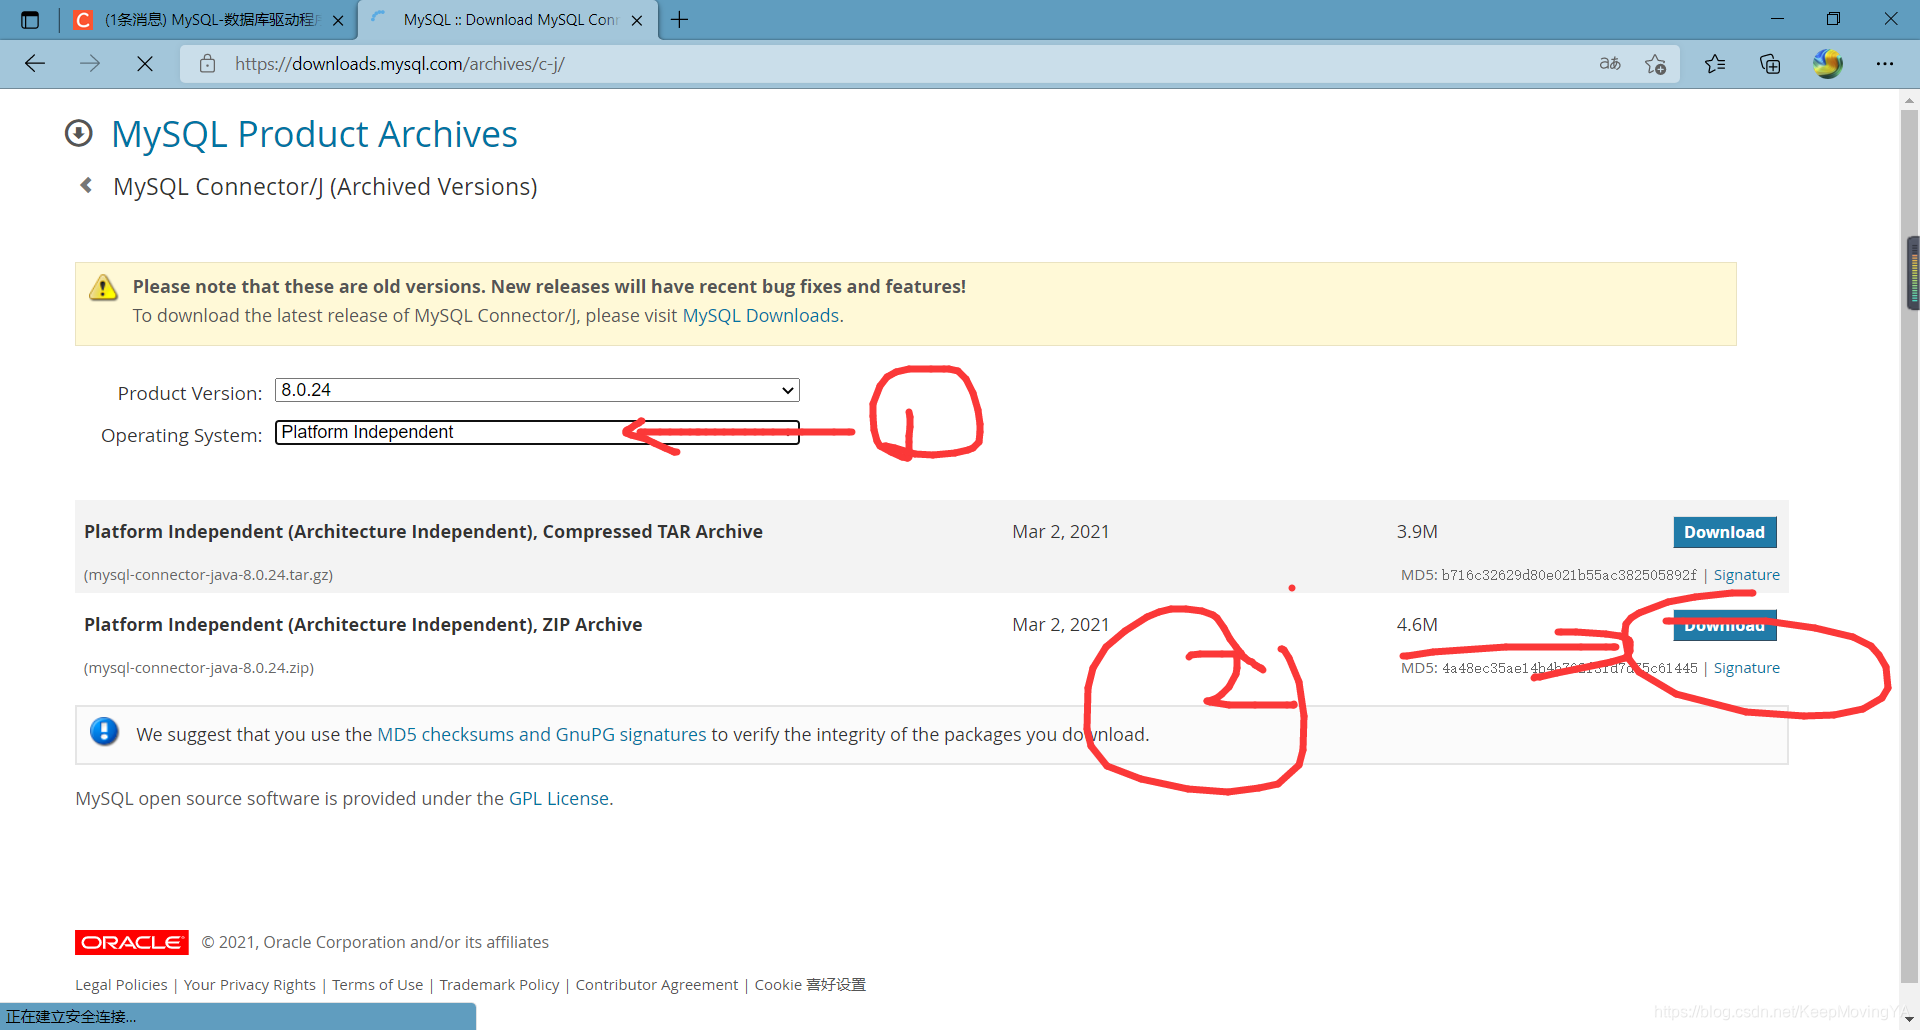This screenshot has width=1920, height=1030.
Task: Open the GPL License link
Action: pyautogui.click(x=559, y=798)
